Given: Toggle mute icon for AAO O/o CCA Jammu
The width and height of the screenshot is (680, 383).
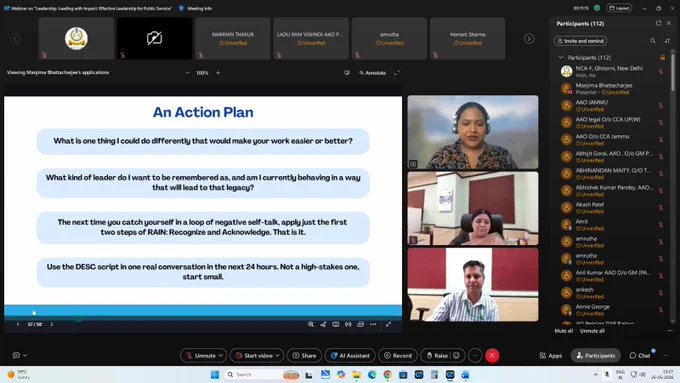Looking at the screenshot, I should pos(661,139).
